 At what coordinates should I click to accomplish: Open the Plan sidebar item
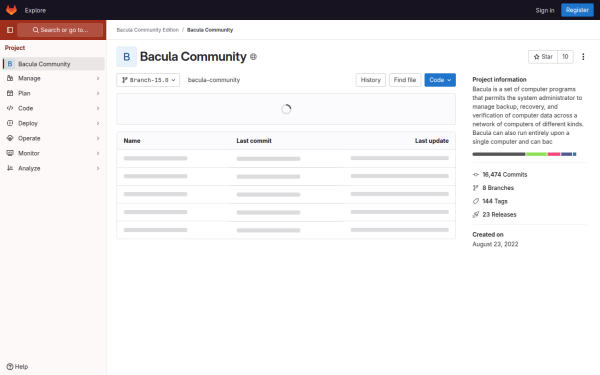[54, 93]
